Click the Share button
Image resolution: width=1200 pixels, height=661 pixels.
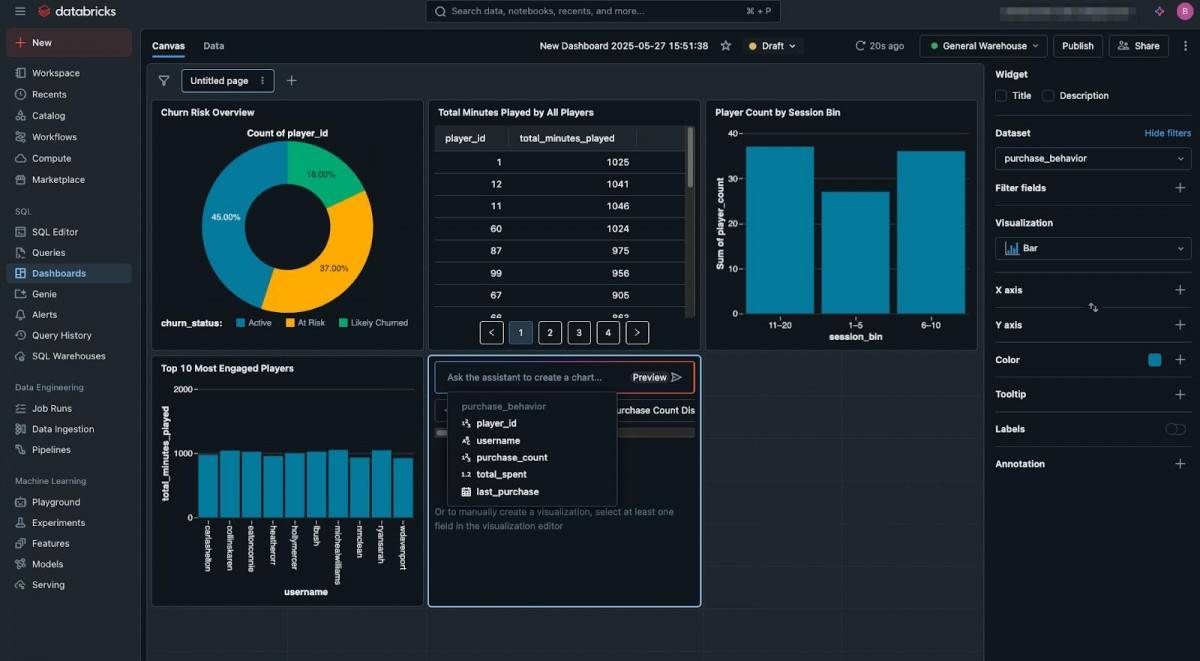1139,46
